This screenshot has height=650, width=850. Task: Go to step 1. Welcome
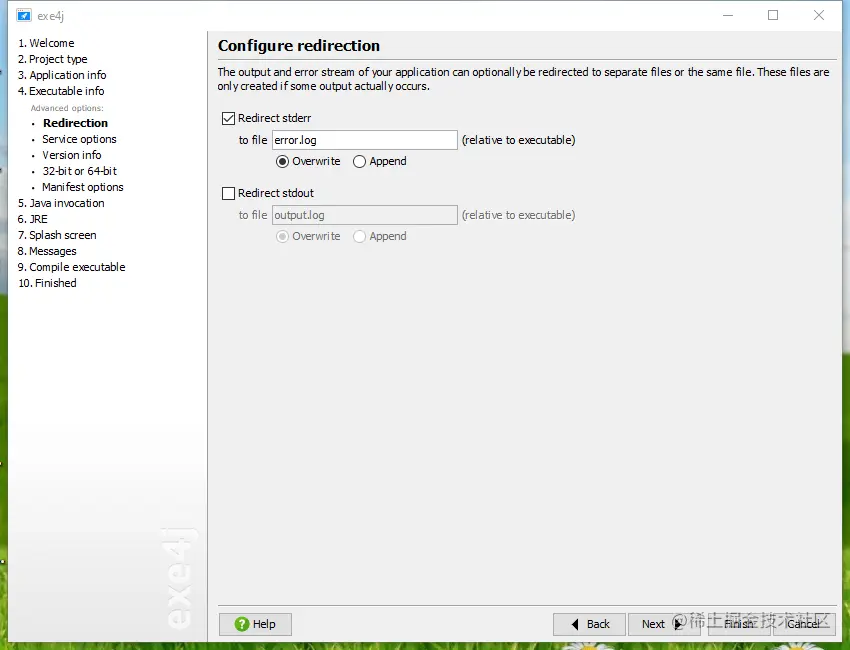point(46,43)
